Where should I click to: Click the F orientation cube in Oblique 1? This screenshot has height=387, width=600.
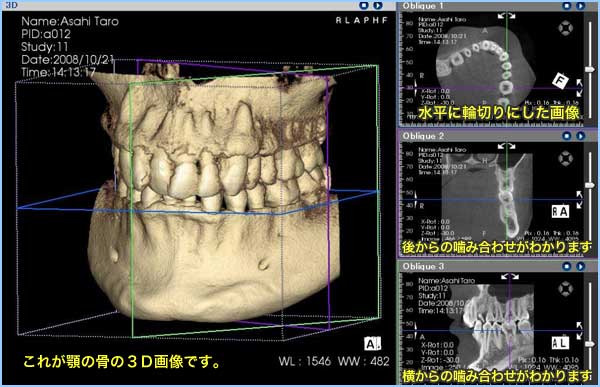point(561,81)
